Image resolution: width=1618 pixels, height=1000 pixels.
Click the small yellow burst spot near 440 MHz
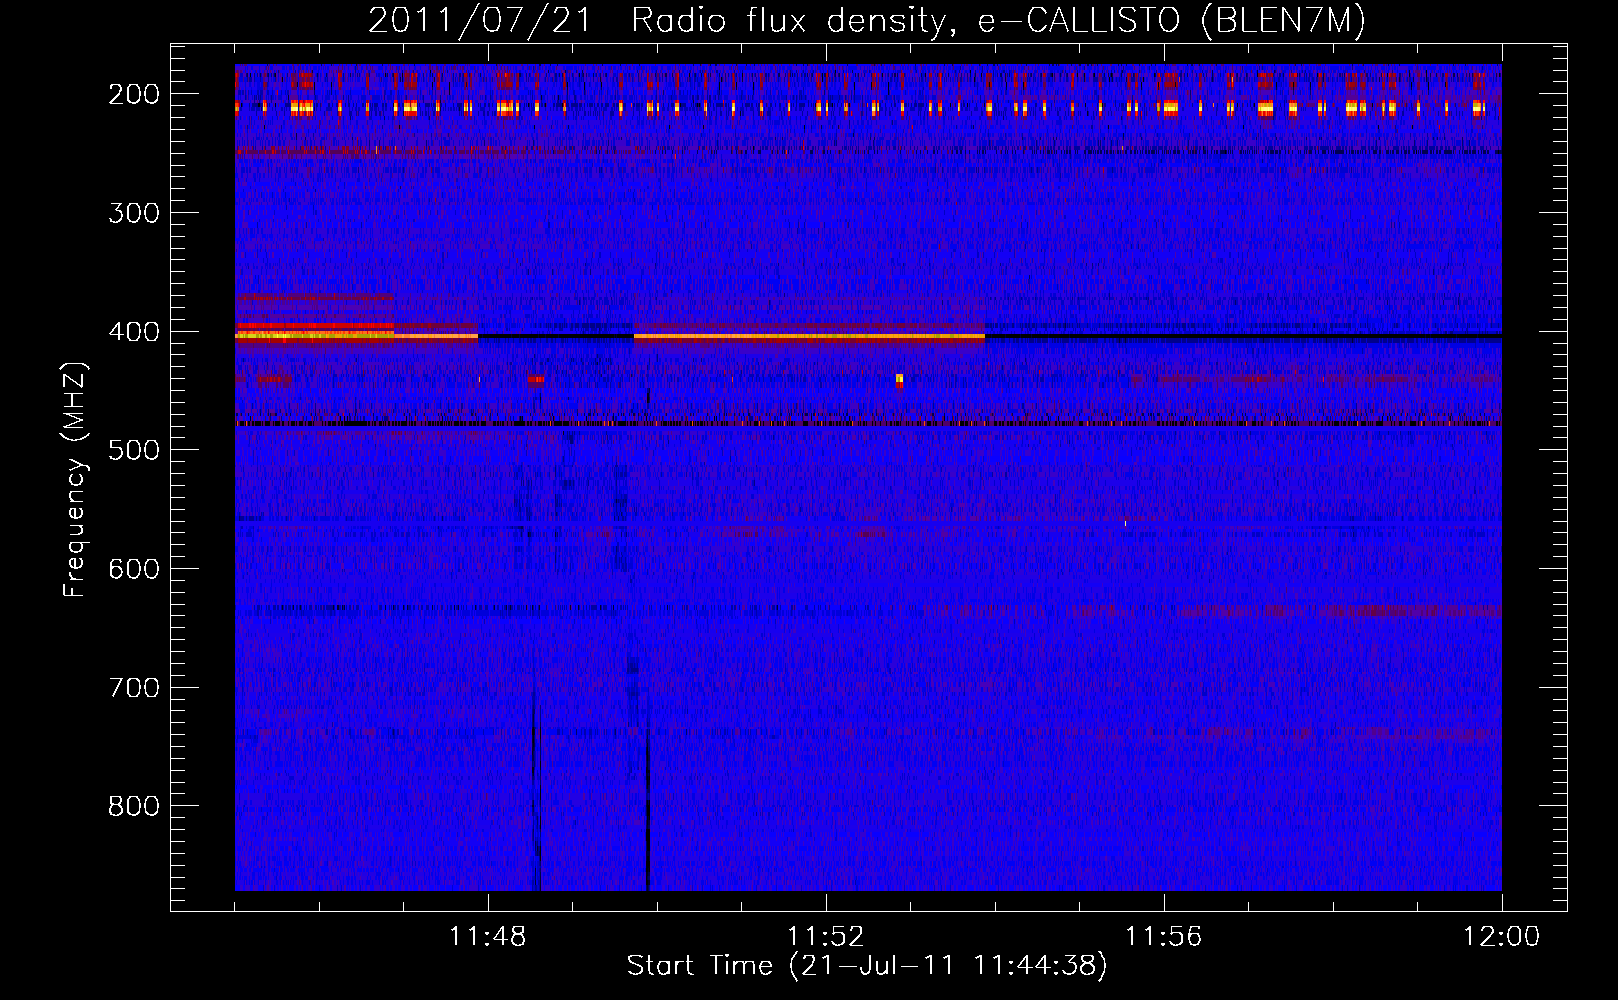click(x=900, y=380)
